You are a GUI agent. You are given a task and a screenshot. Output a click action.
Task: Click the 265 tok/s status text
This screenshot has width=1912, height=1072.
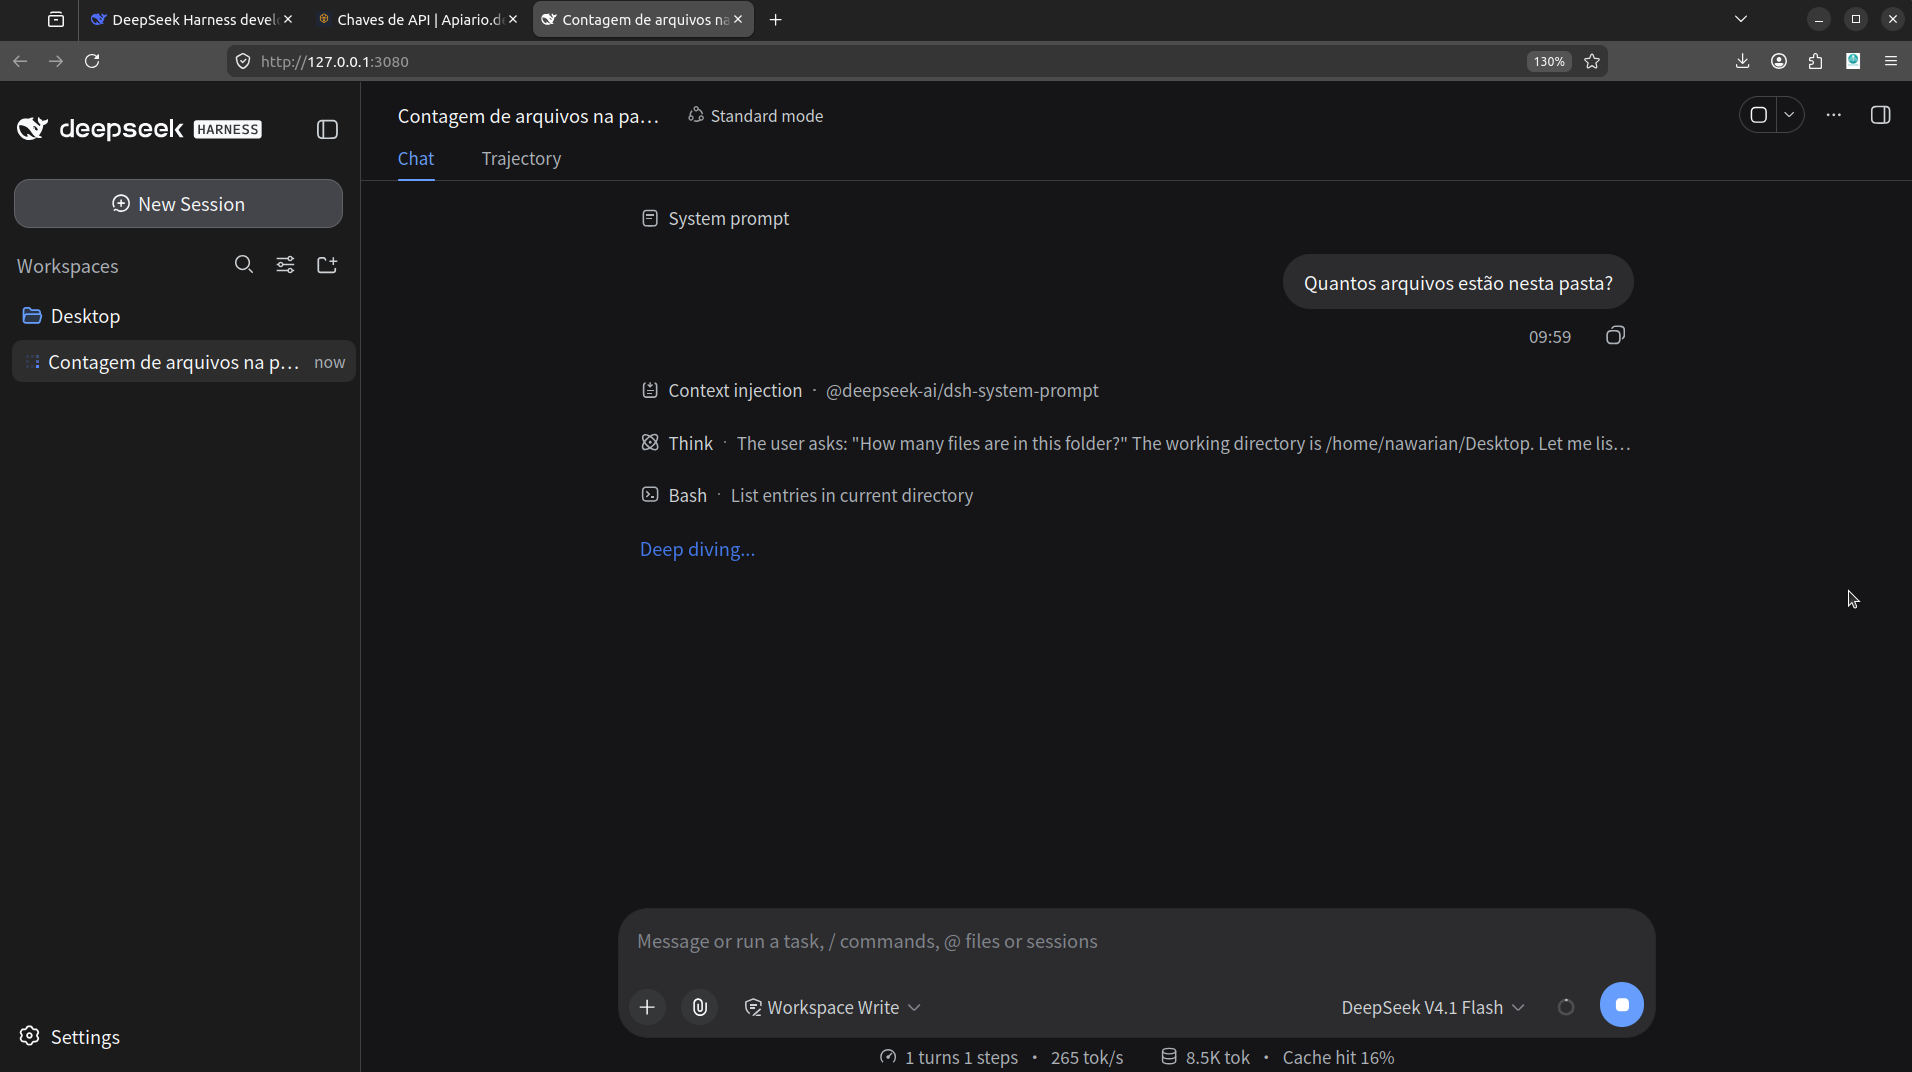click(1087, 1058)
